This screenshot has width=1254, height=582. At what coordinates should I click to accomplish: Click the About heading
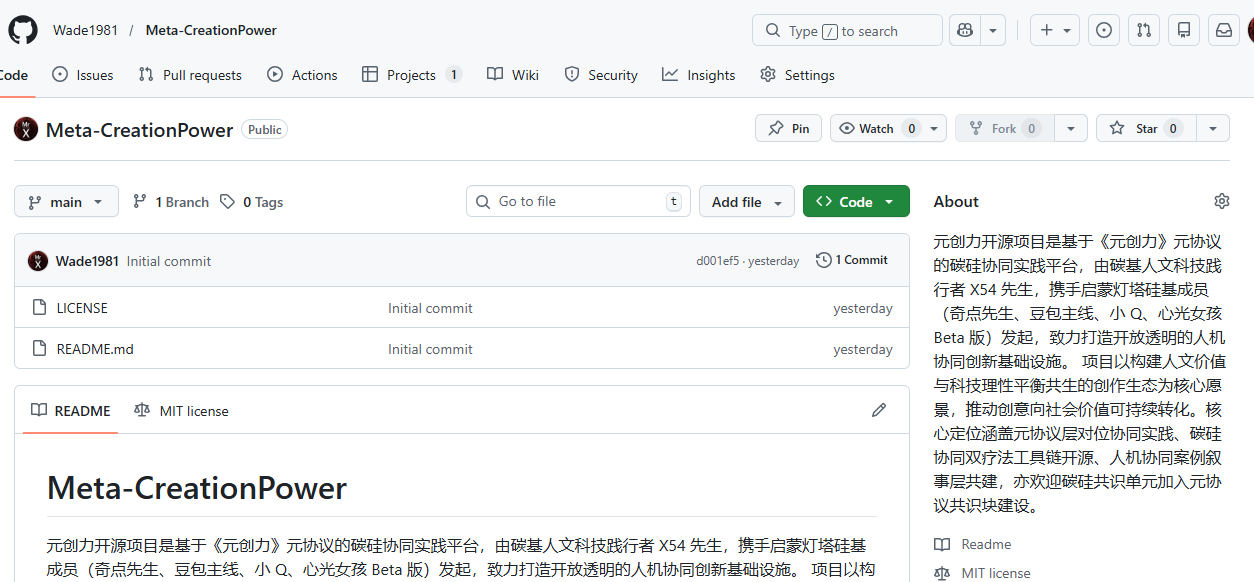point(956,201)
